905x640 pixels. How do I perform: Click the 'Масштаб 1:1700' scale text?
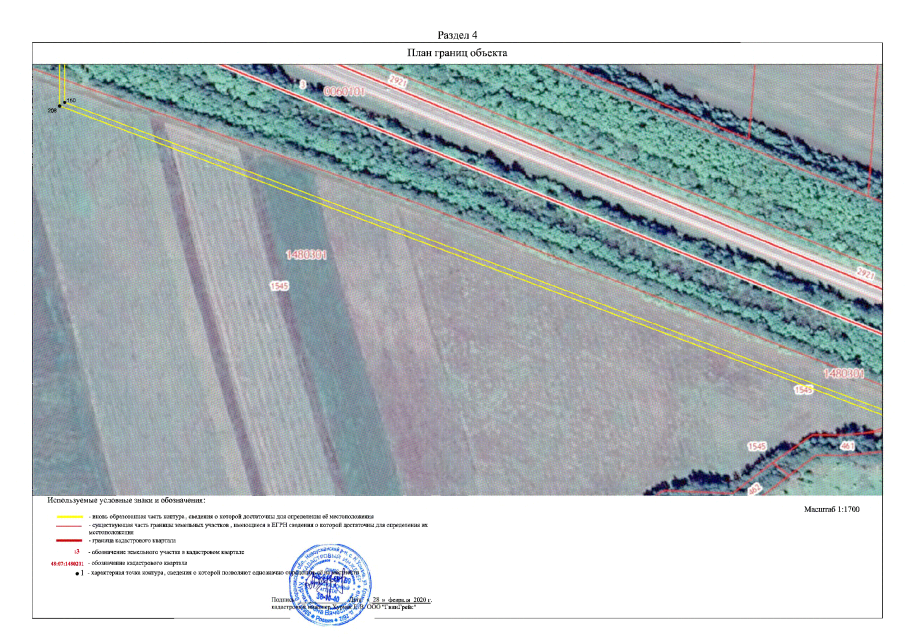(832, 510)
